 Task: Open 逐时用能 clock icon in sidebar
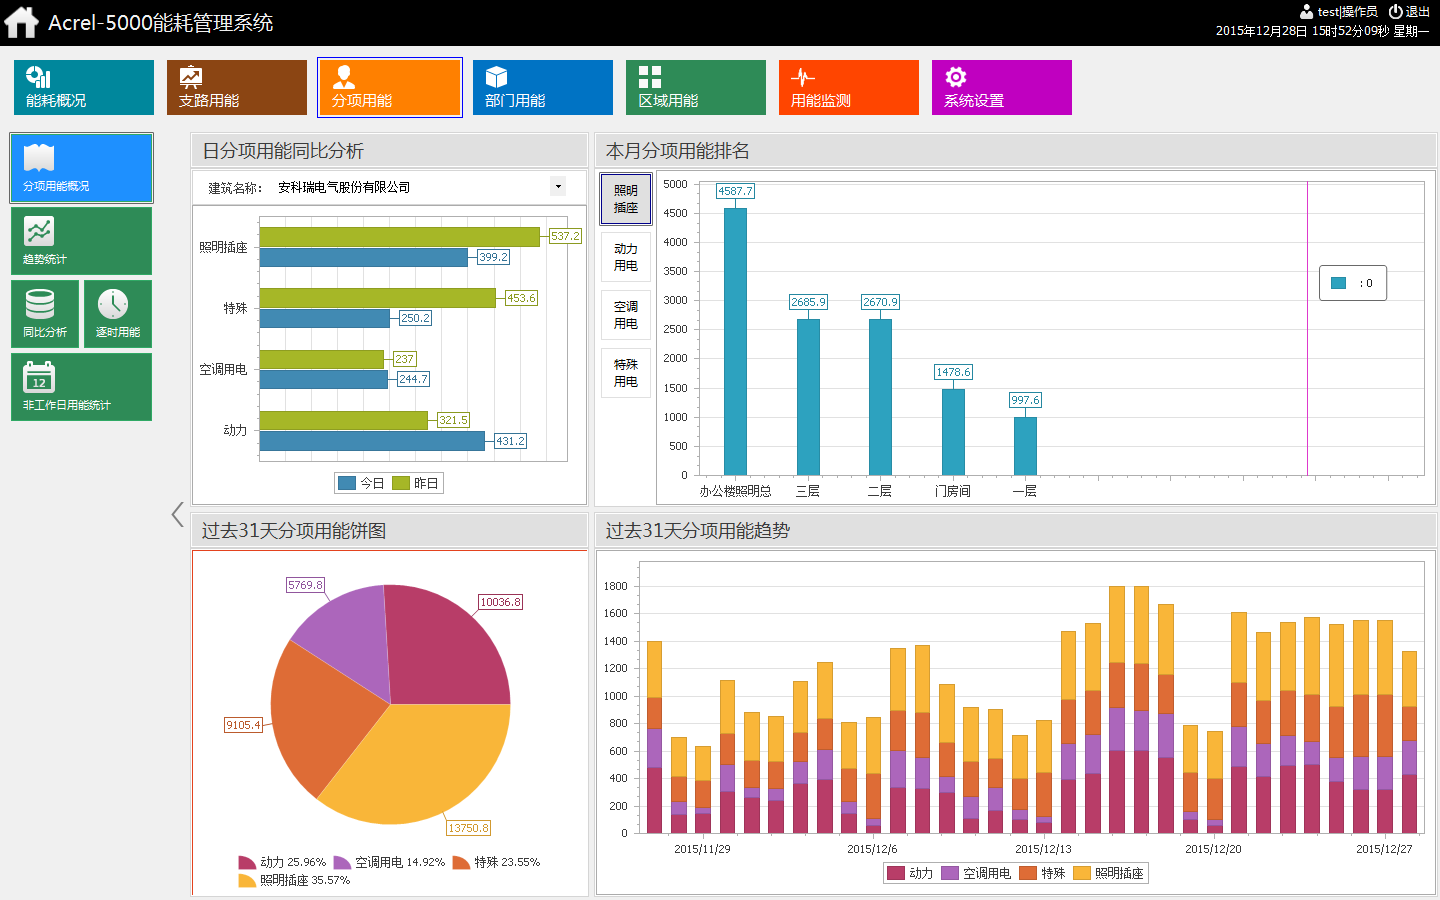pos(118,314)
